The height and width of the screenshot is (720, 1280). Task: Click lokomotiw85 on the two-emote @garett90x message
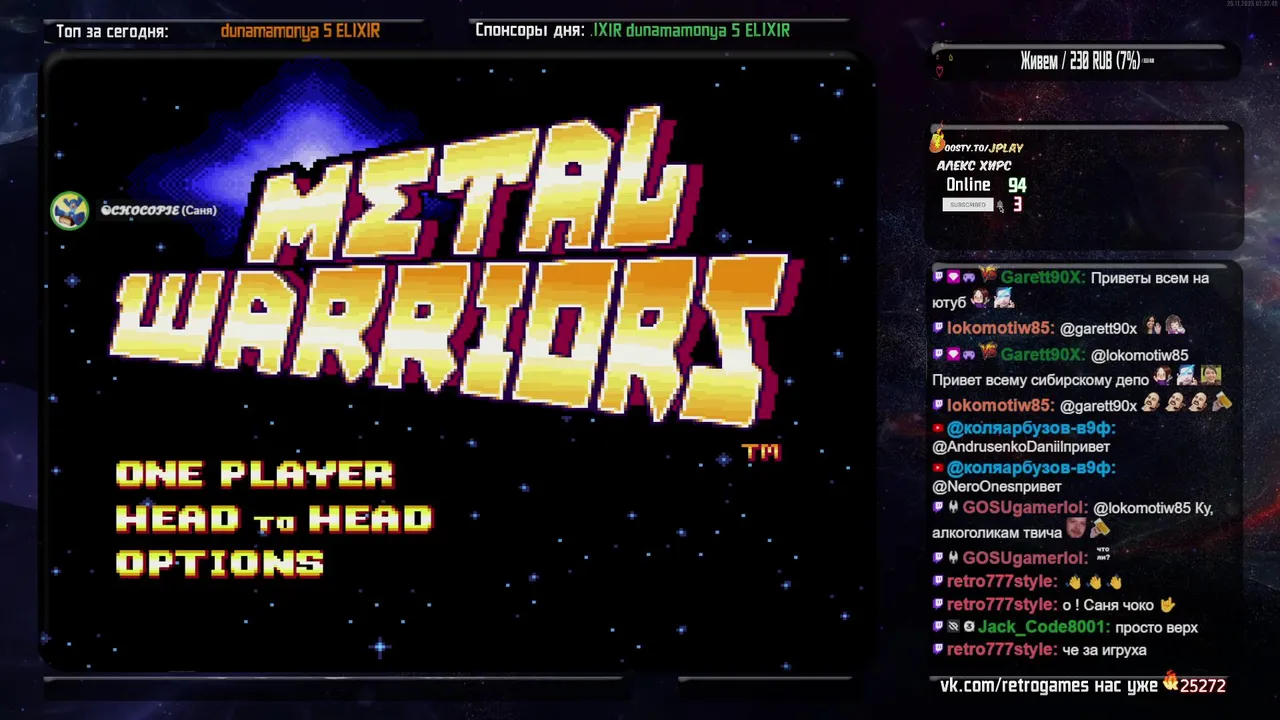click(1001, 328)
